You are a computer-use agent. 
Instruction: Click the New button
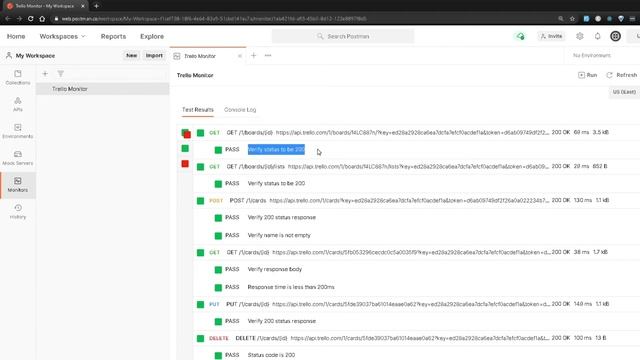coord(131,56)
